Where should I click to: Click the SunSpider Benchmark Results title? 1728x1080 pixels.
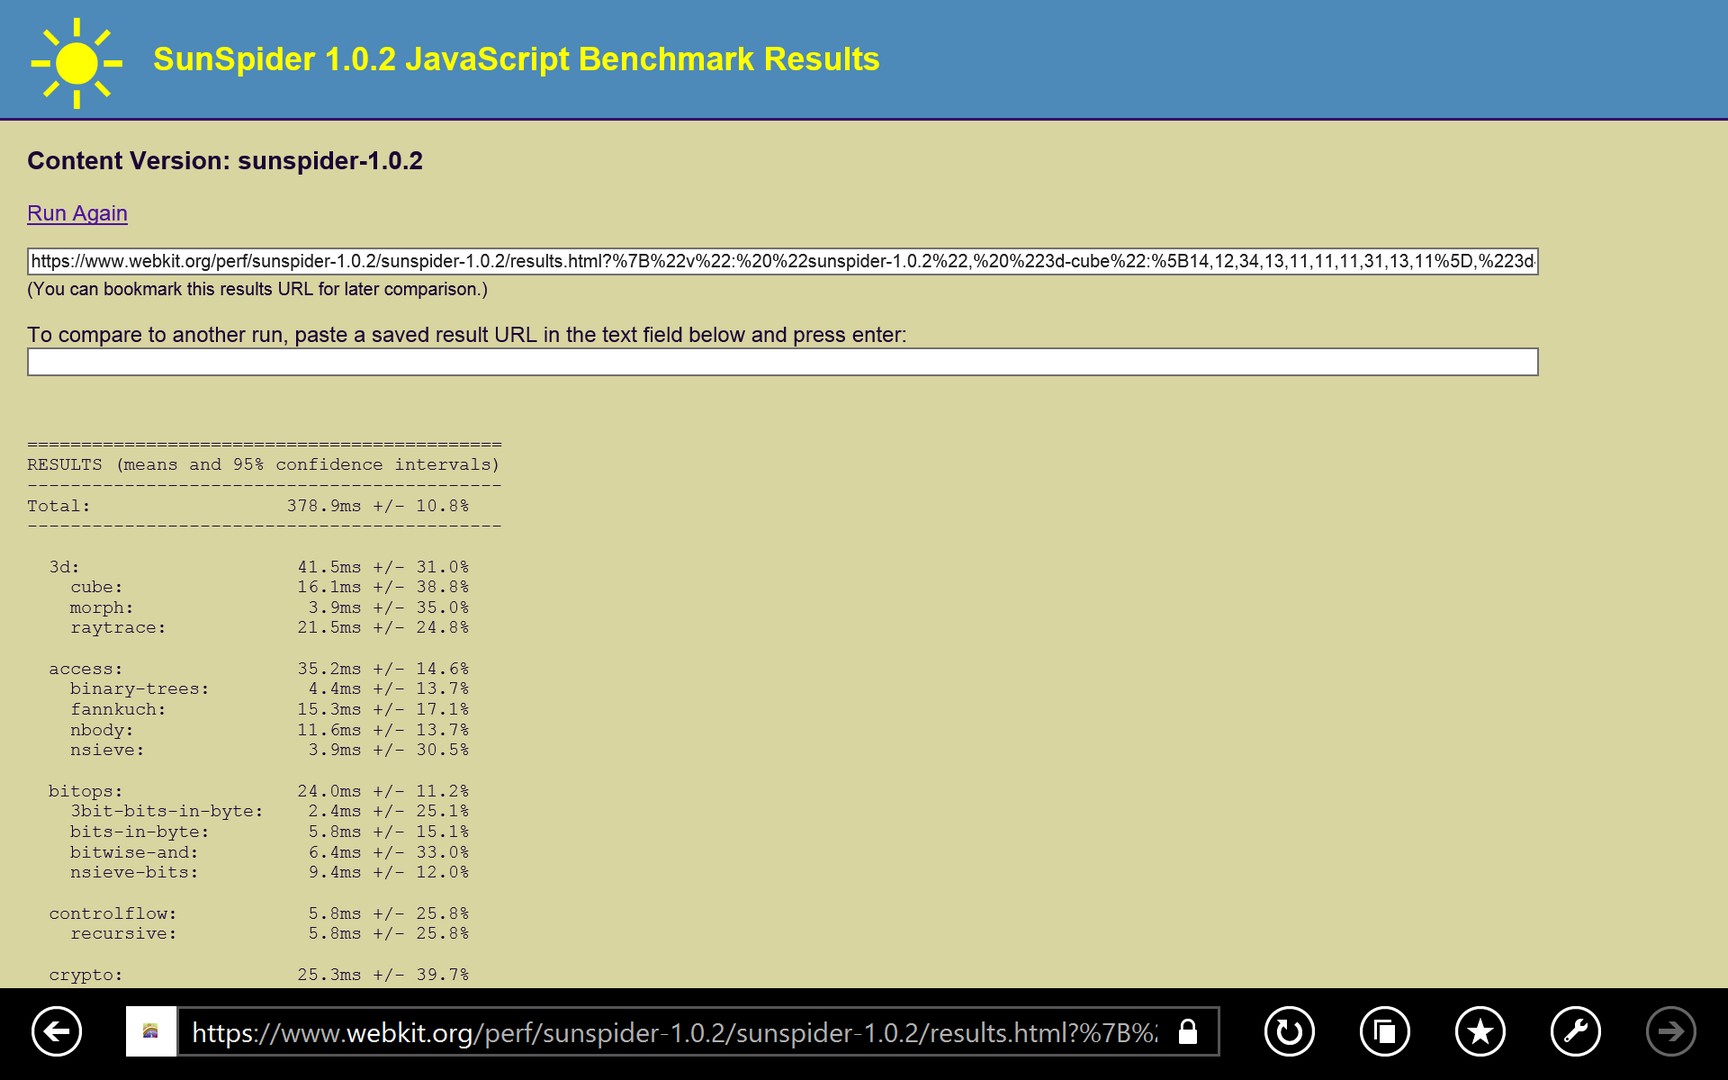point(516,59)
